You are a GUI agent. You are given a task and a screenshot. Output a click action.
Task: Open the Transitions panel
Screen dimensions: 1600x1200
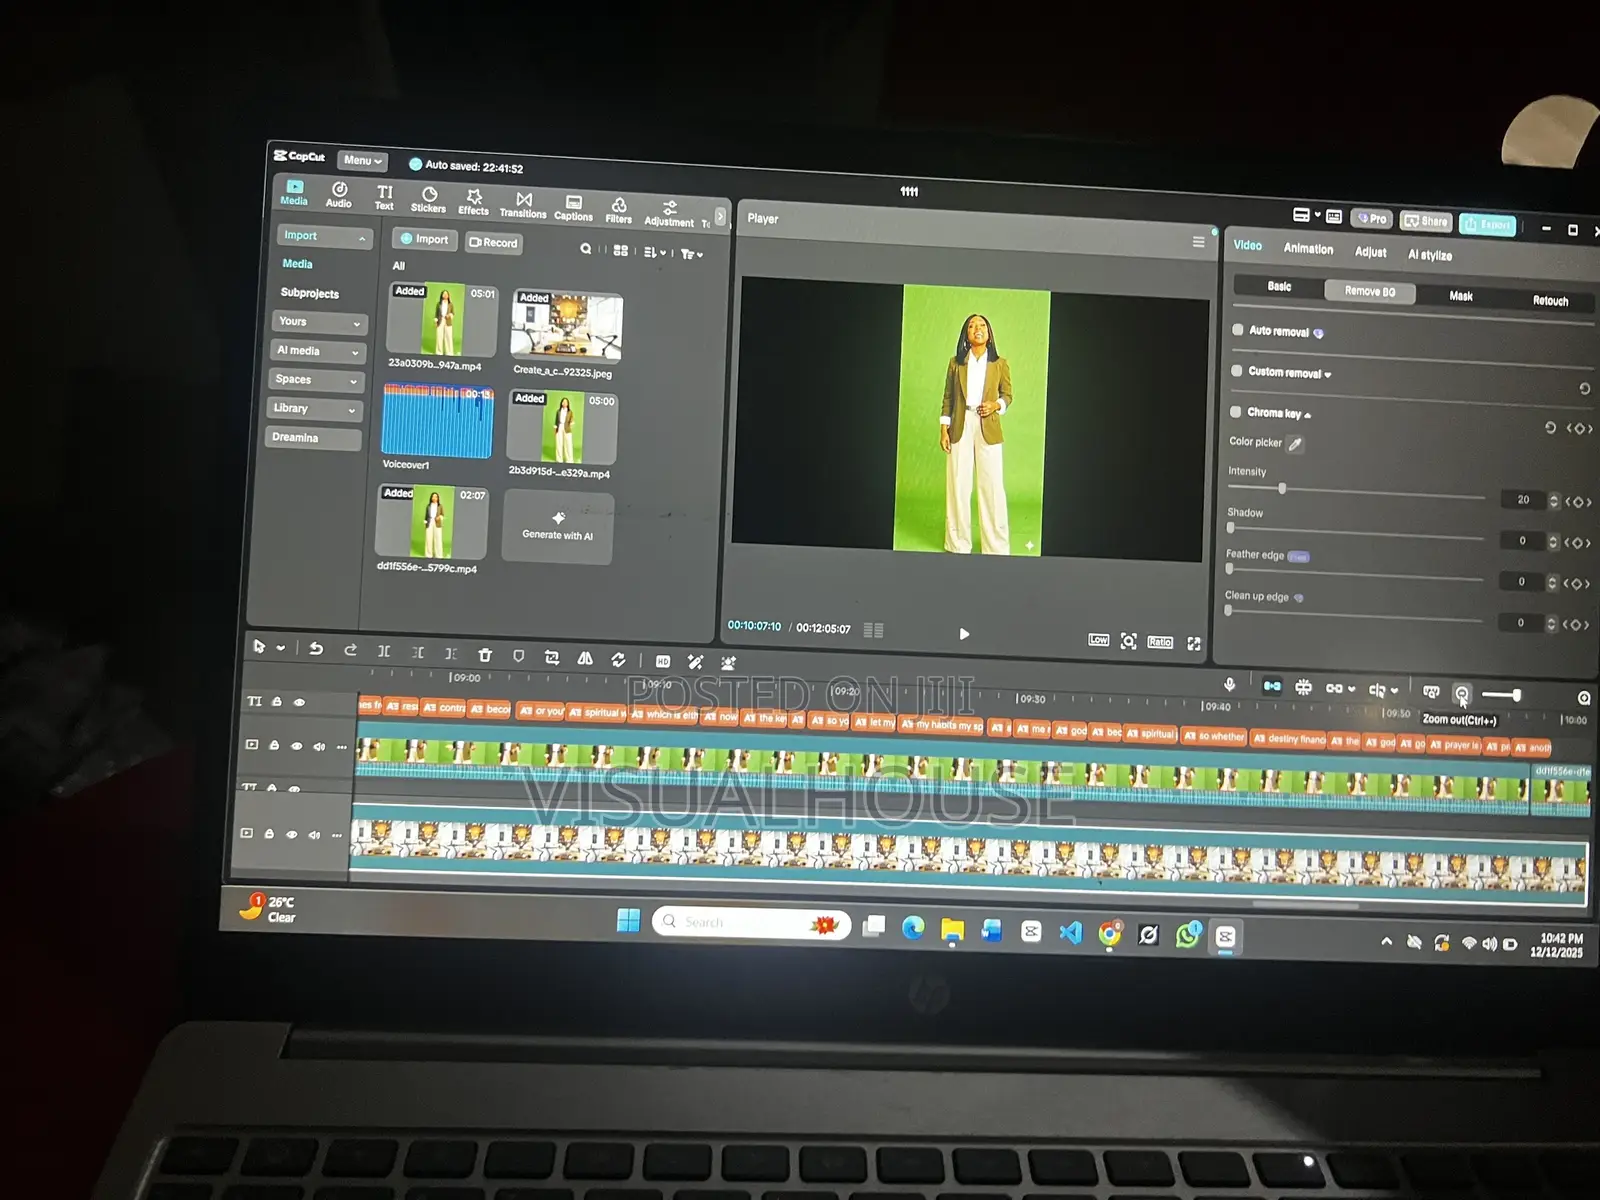(x=523, y=205)
